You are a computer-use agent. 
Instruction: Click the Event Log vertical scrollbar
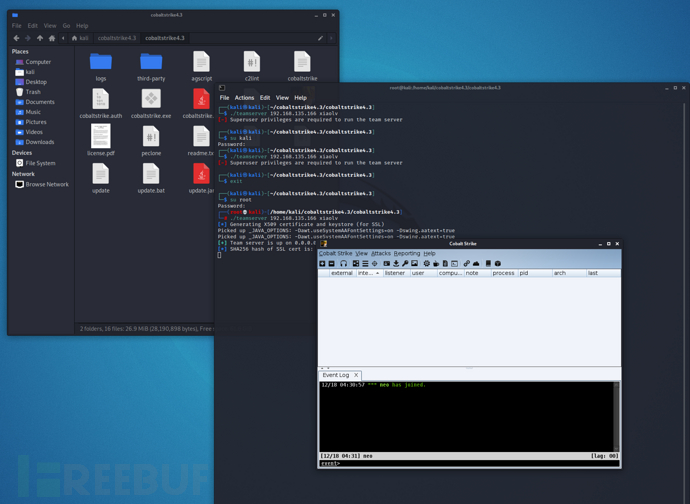616,415
